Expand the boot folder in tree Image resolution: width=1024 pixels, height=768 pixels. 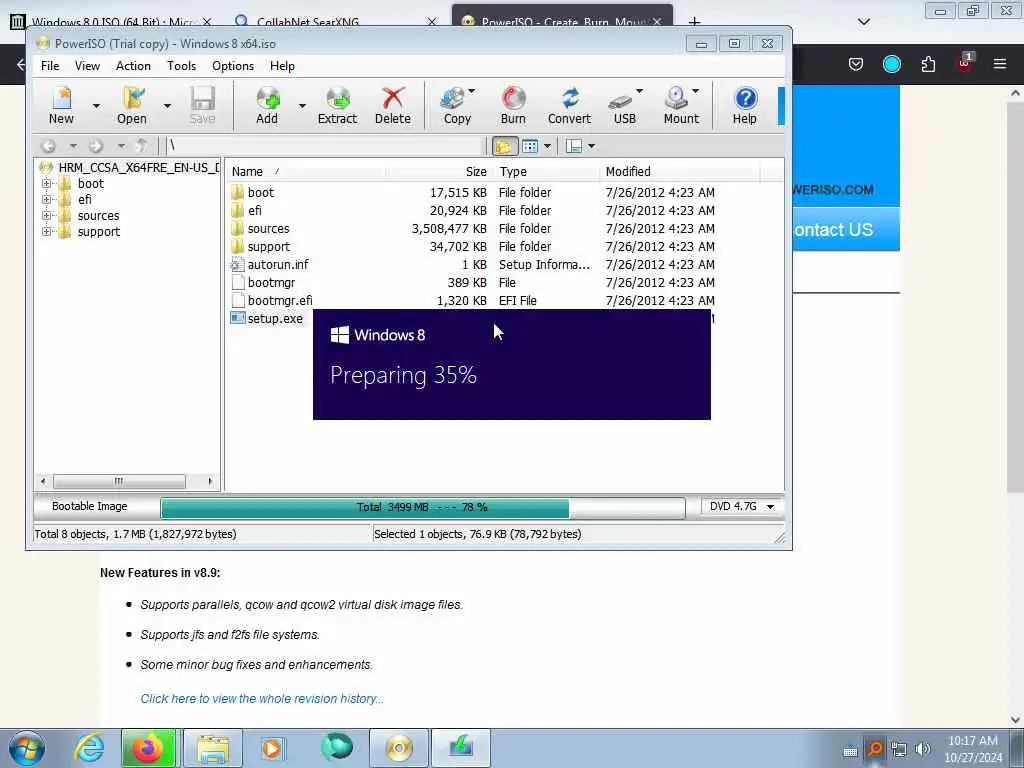coord(46,184)
